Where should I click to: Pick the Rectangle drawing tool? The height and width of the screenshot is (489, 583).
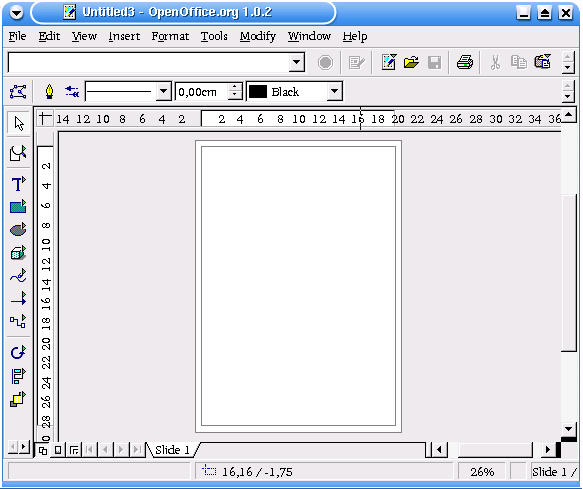point(18,206)
